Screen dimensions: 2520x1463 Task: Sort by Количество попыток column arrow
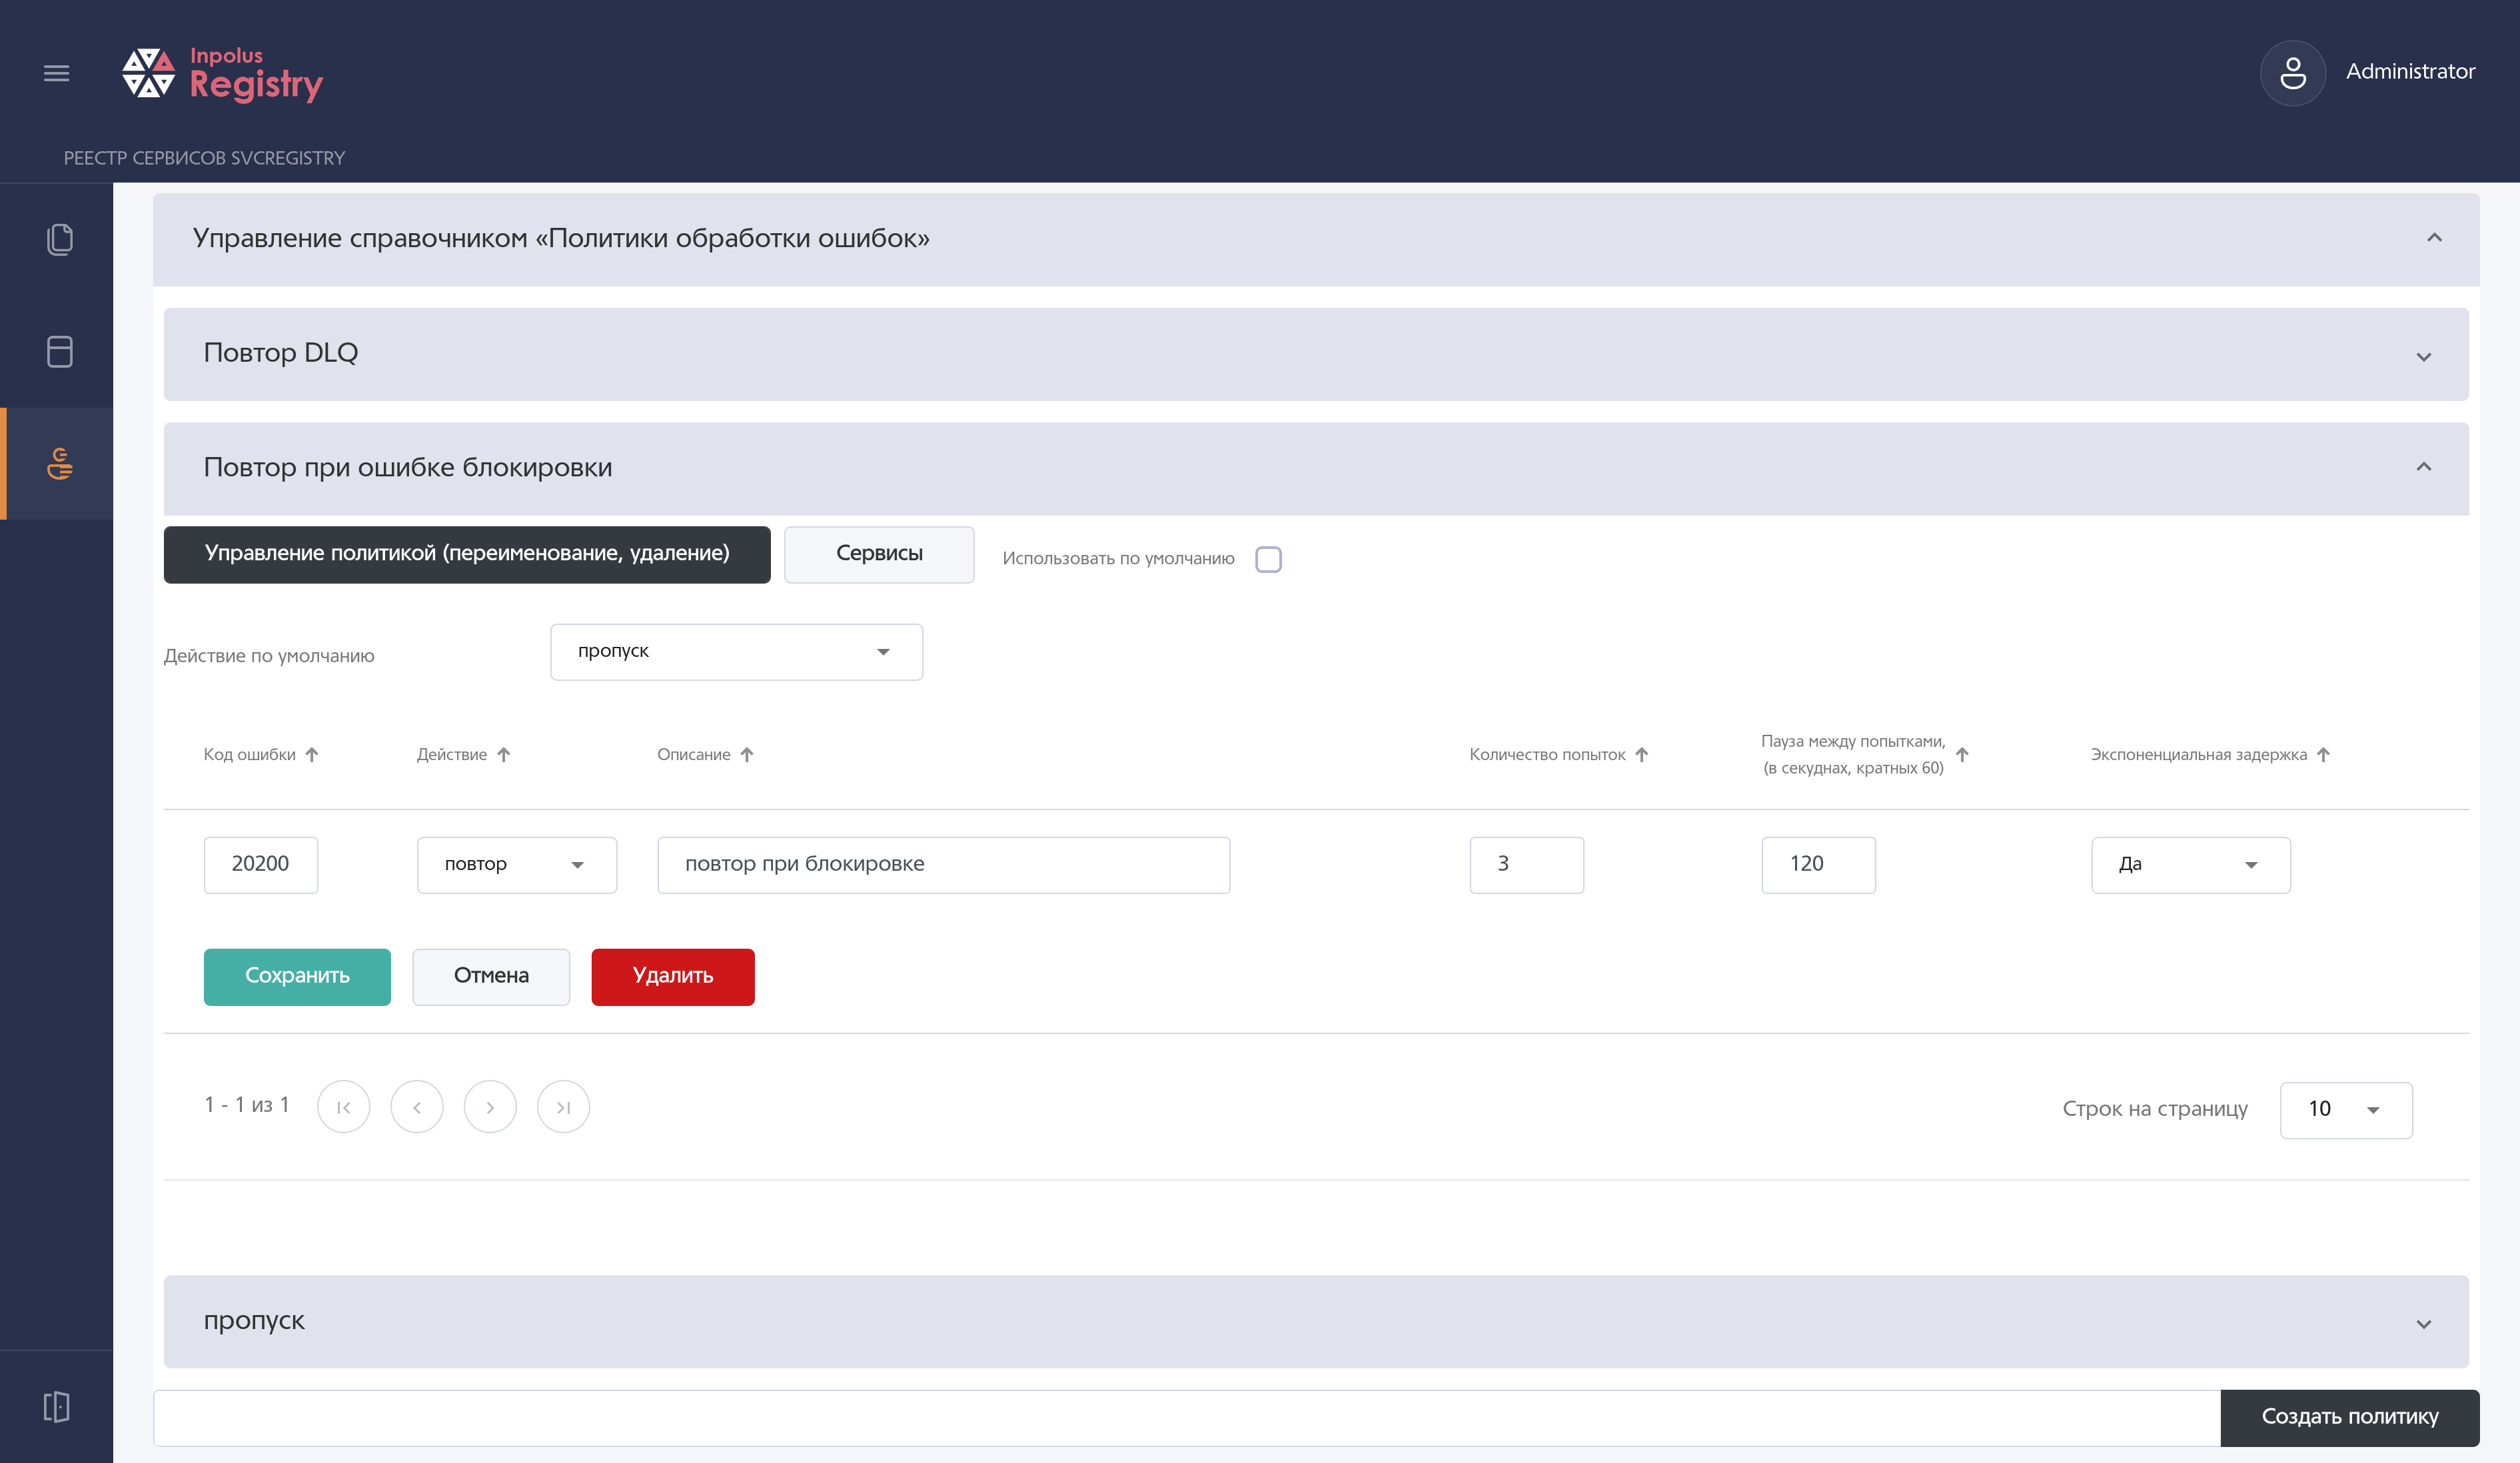pyautogui.click(x=1642, y=755)
